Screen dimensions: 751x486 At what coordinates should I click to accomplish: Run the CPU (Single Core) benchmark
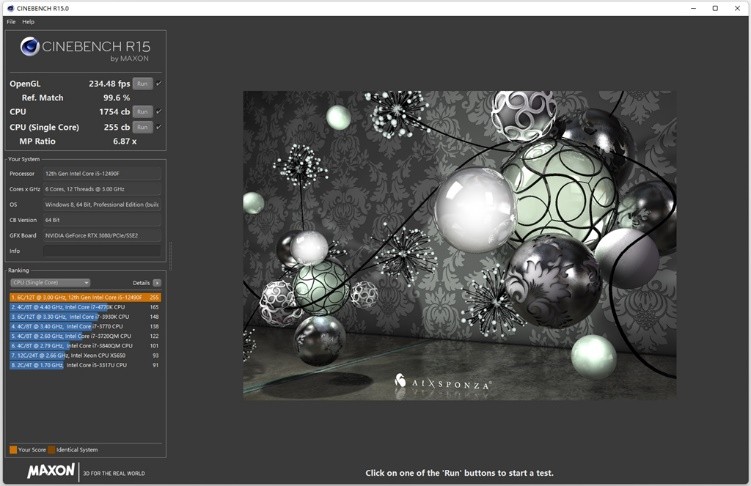(143, 127)
